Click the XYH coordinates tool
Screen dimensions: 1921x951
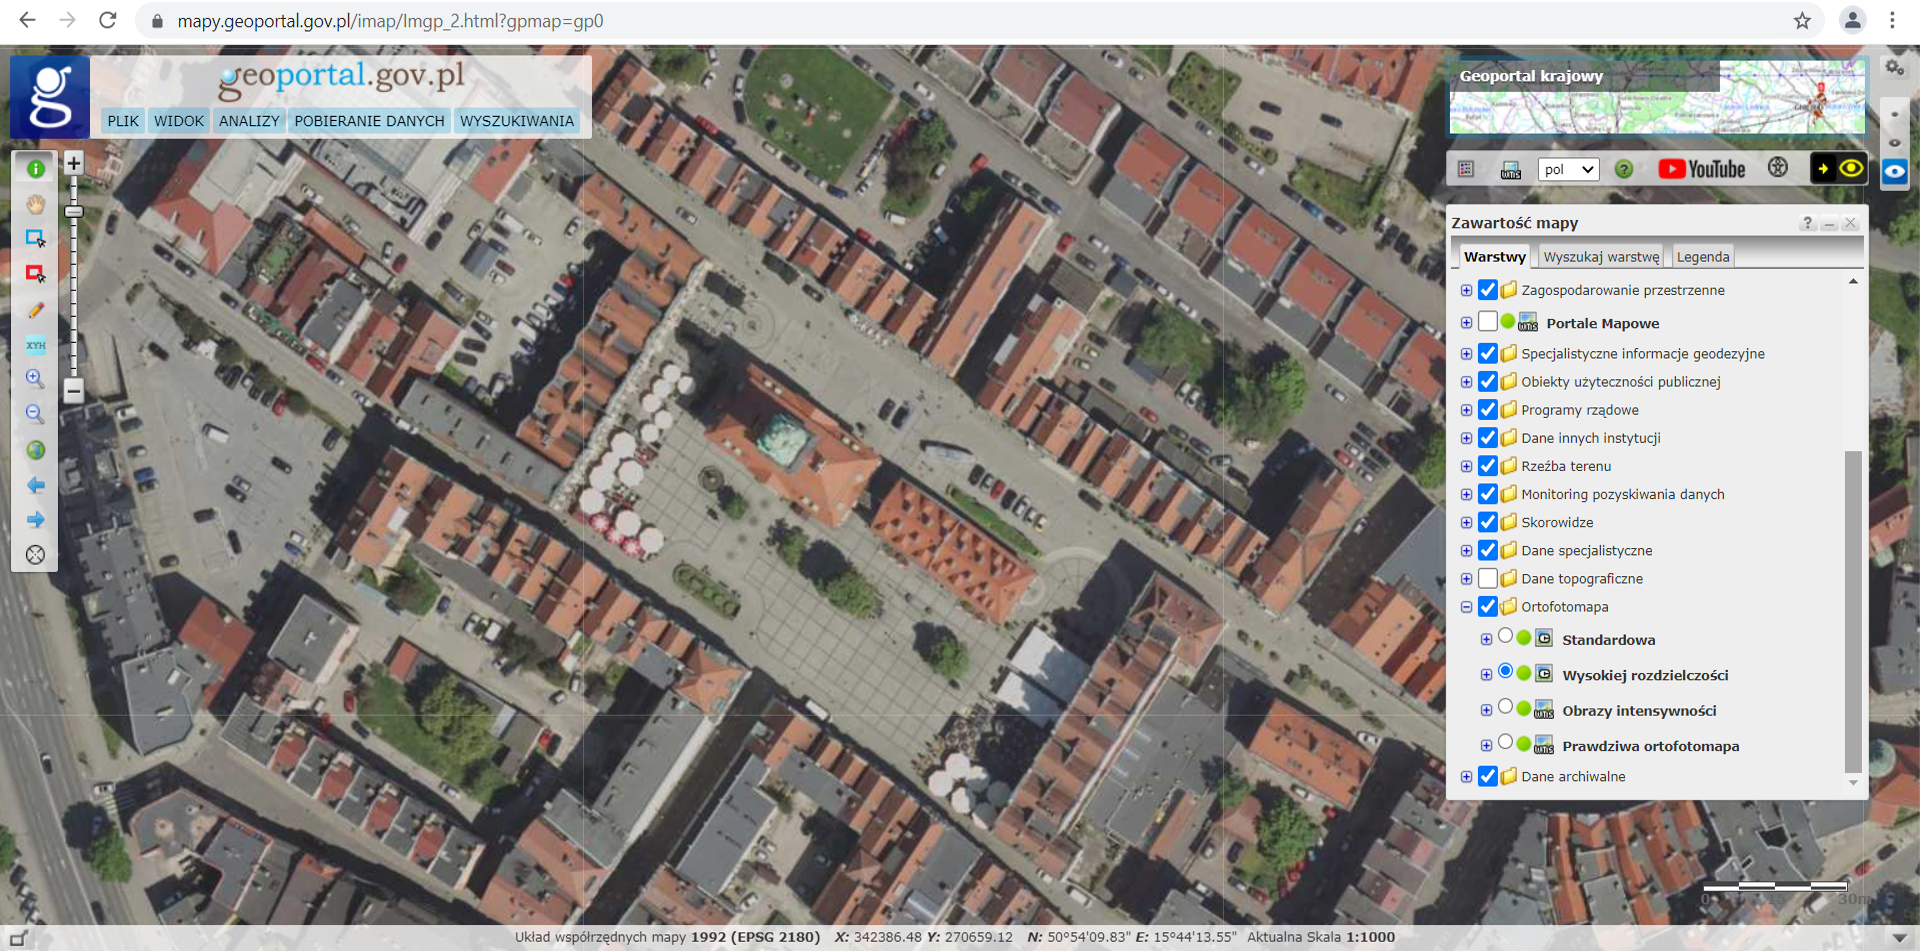(x=35, y=345)
